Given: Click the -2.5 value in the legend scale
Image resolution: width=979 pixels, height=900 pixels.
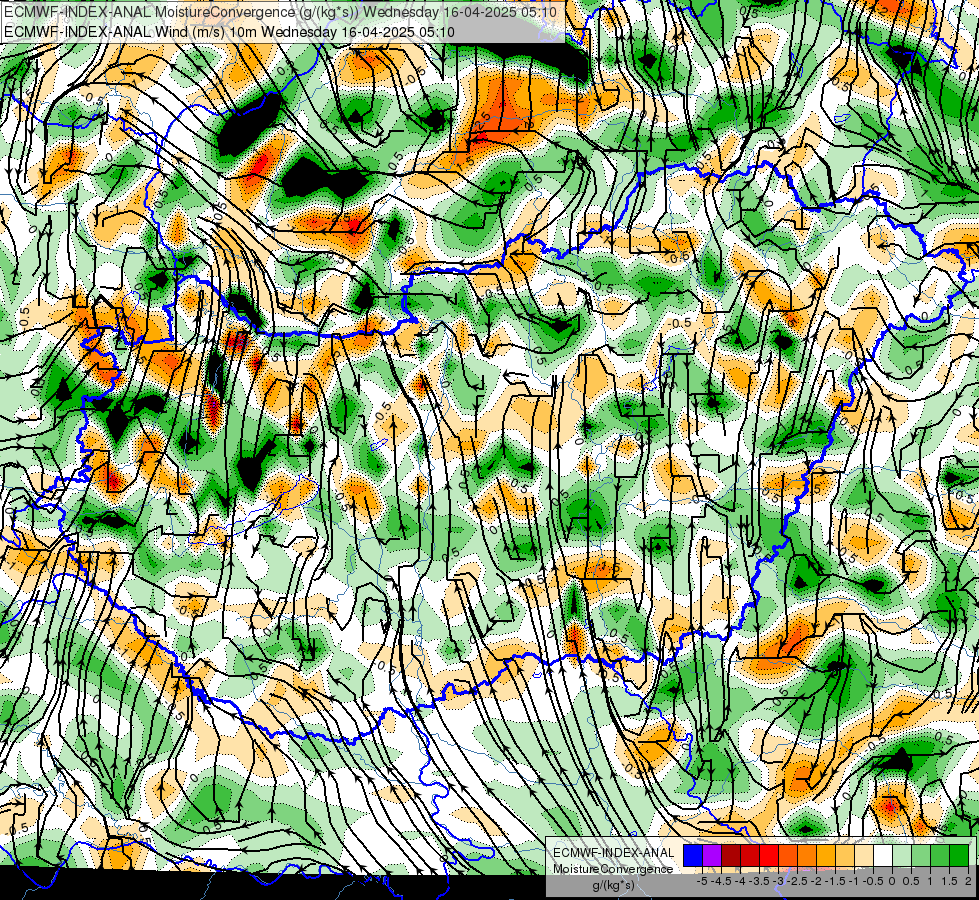Looking at the screenshot, I should point(797,881).
